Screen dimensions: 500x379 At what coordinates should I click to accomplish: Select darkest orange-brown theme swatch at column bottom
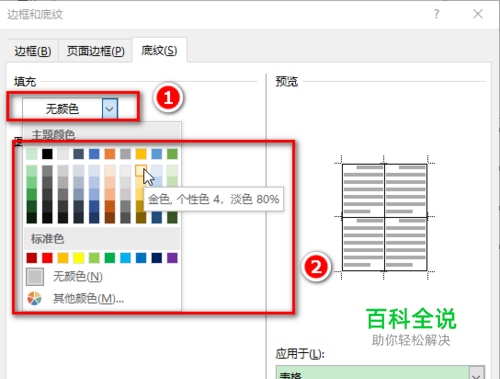[x=110, y=218]
